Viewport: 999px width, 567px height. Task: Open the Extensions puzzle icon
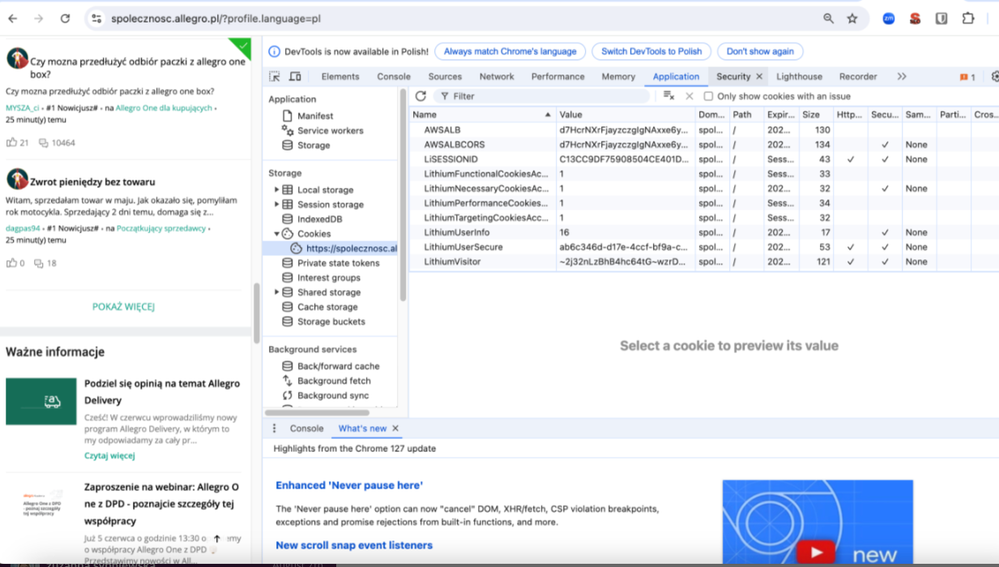click(968, 18)
